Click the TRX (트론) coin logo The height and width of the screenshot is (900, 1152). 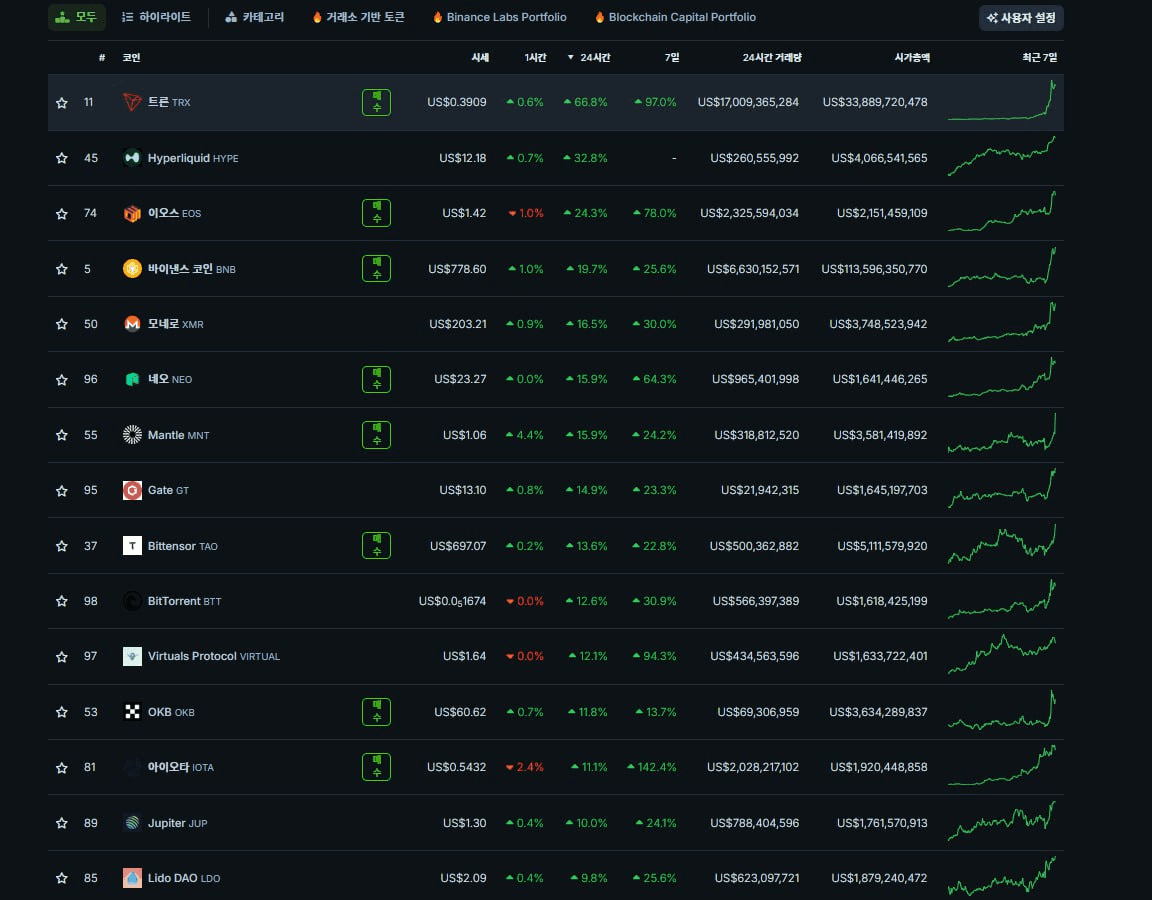pos(132,102)
